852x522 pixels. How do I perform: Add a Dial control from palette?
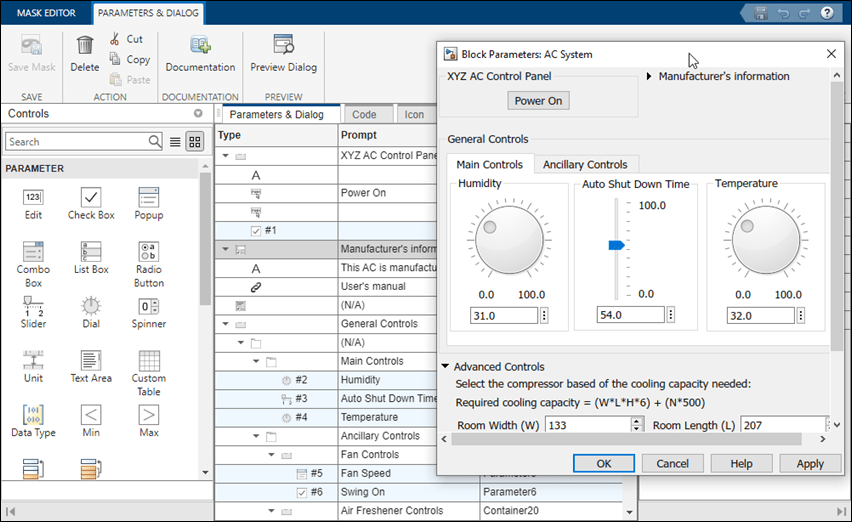click(91, 306)
